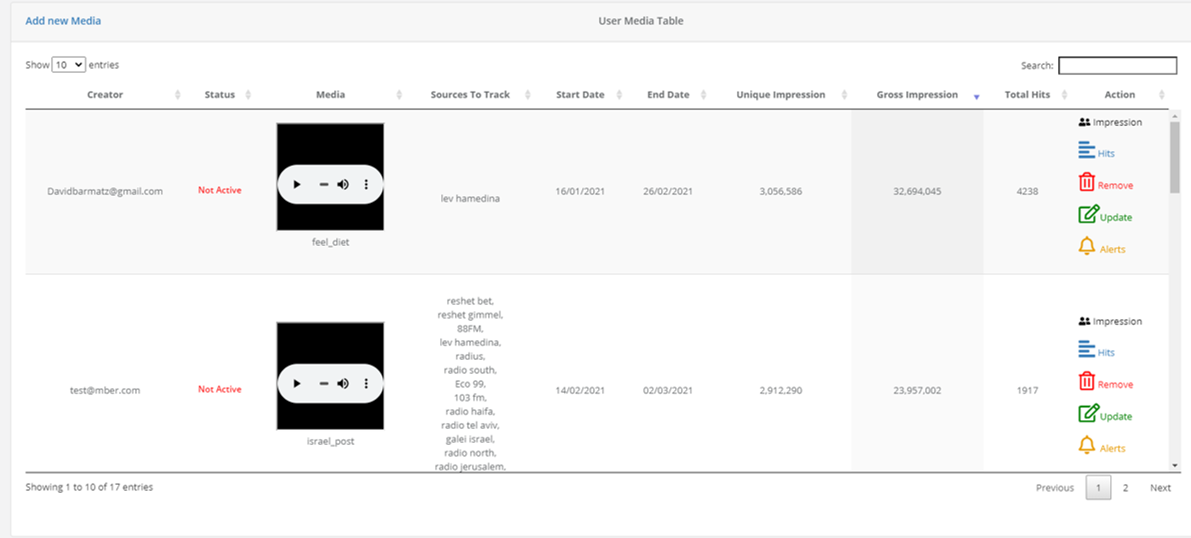Seek within israel_post audio progress bar

click(x=323, y=384)
